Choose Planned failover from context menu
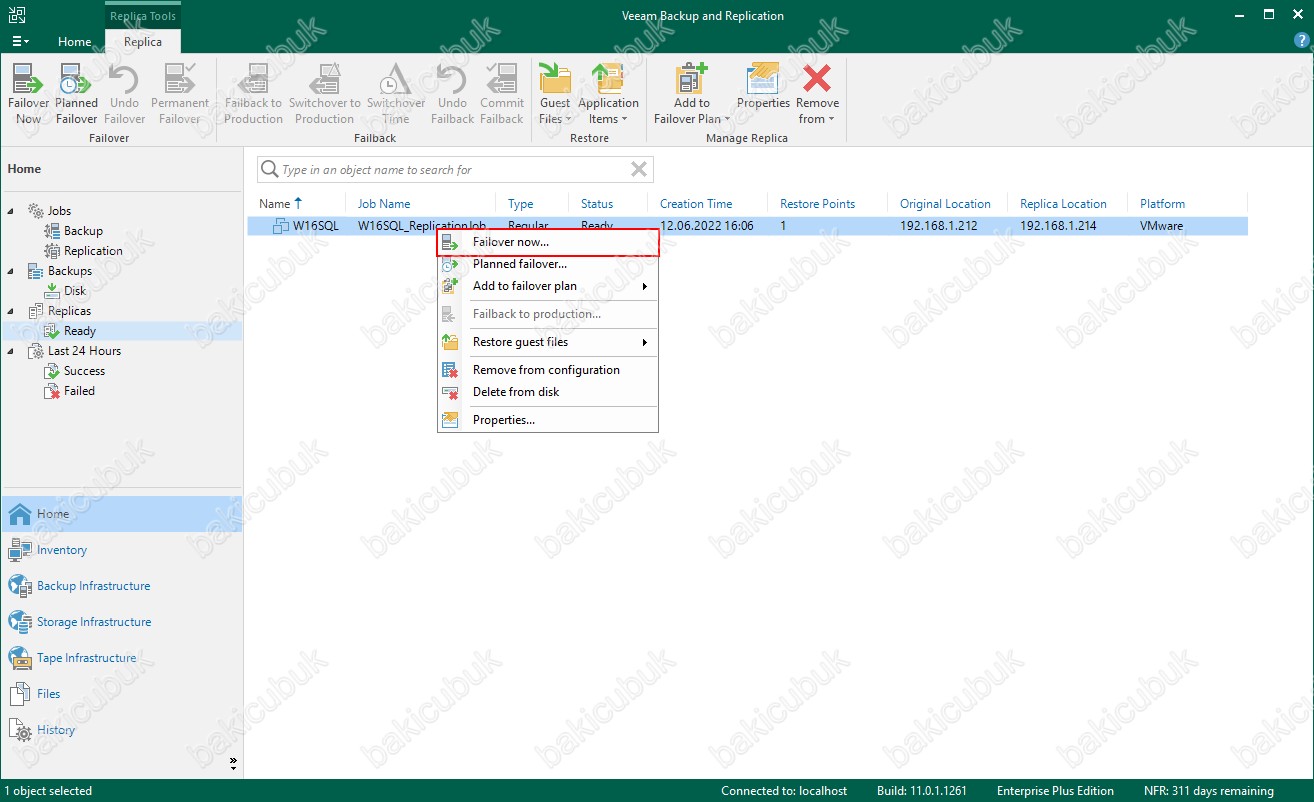This screenshot has height=802, width=1314. pyautogui.click(x=548, y=264)
